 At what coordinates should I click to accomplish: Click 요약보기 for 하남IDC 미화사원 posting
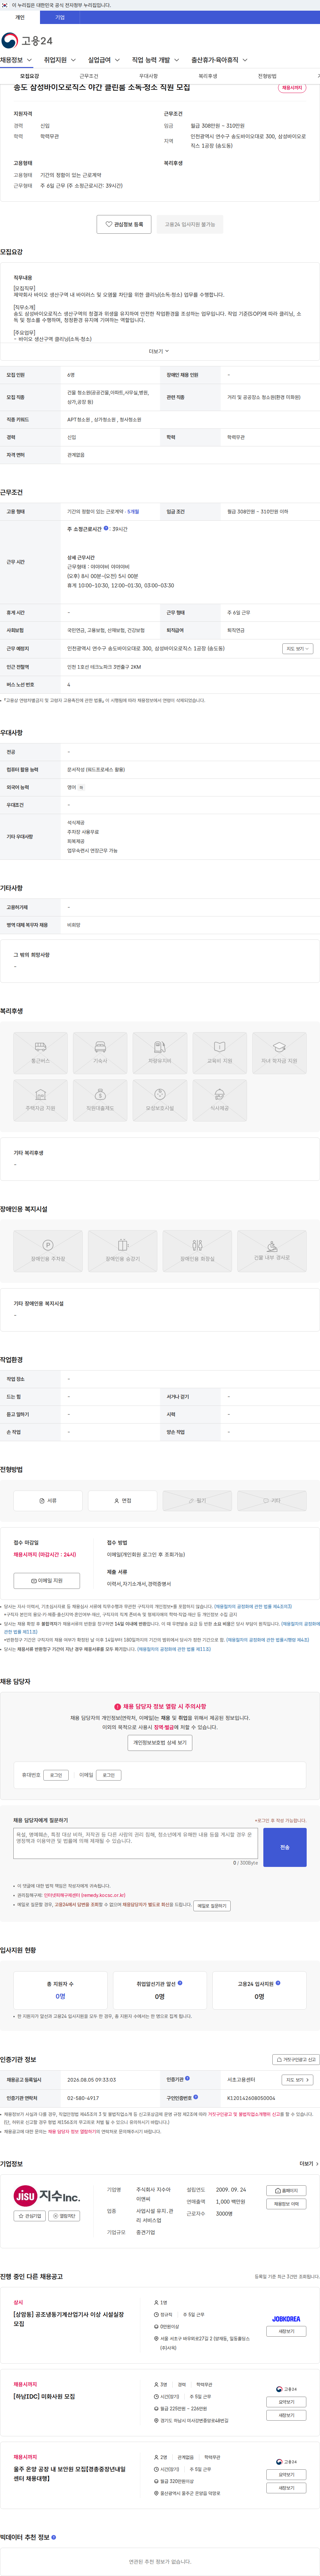286,2402
